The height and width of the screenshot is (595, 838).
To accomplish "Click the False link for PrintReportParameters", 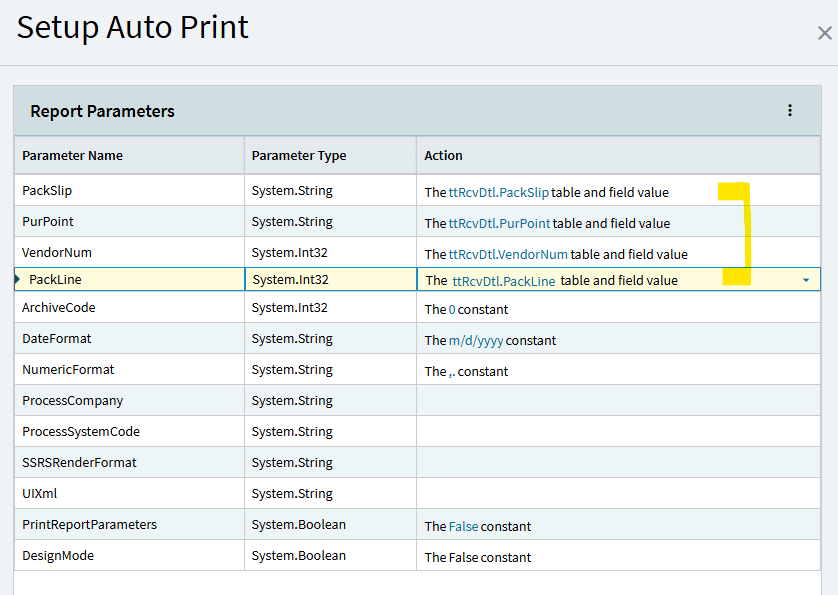I will [463, 526].
